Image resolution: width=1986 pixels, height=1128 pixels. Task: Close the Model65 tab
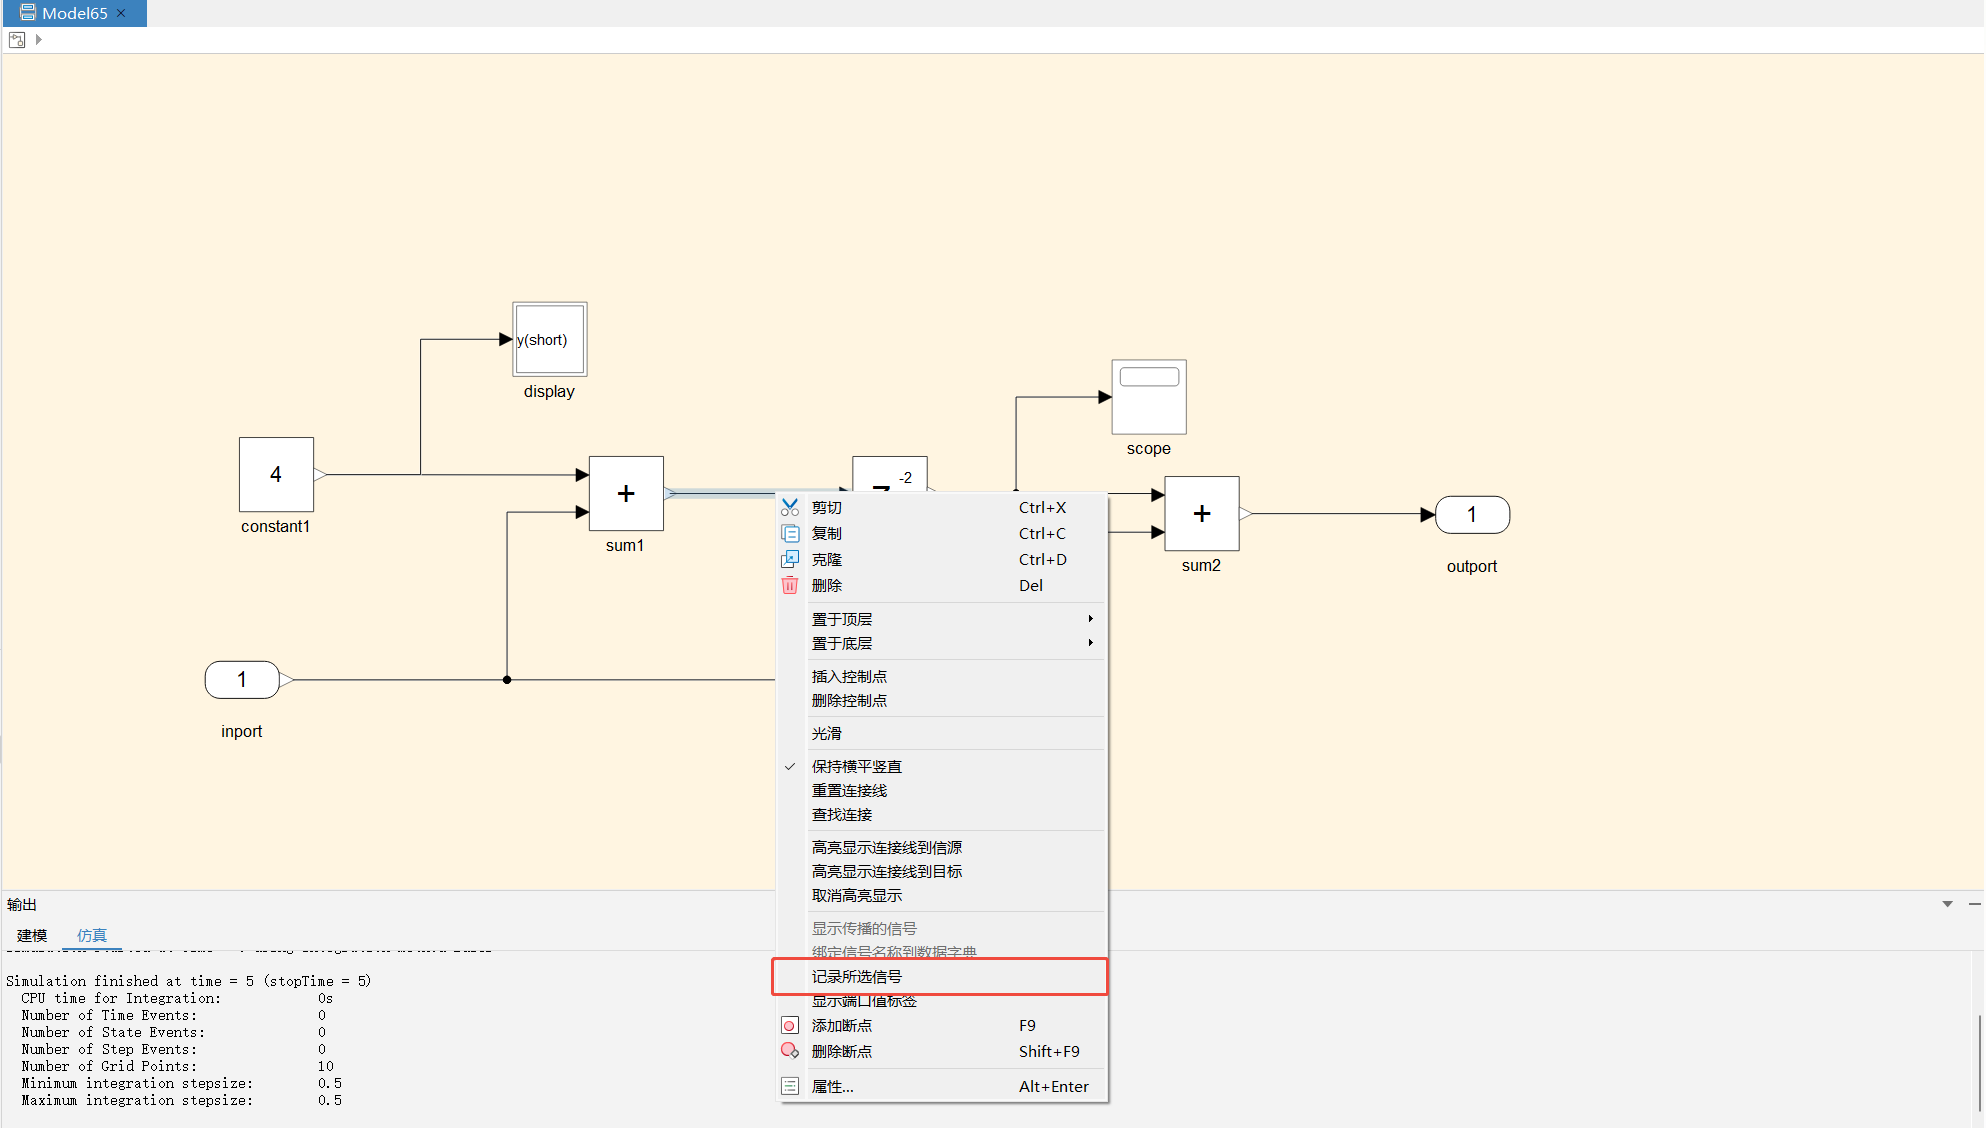tap(121, 13)
